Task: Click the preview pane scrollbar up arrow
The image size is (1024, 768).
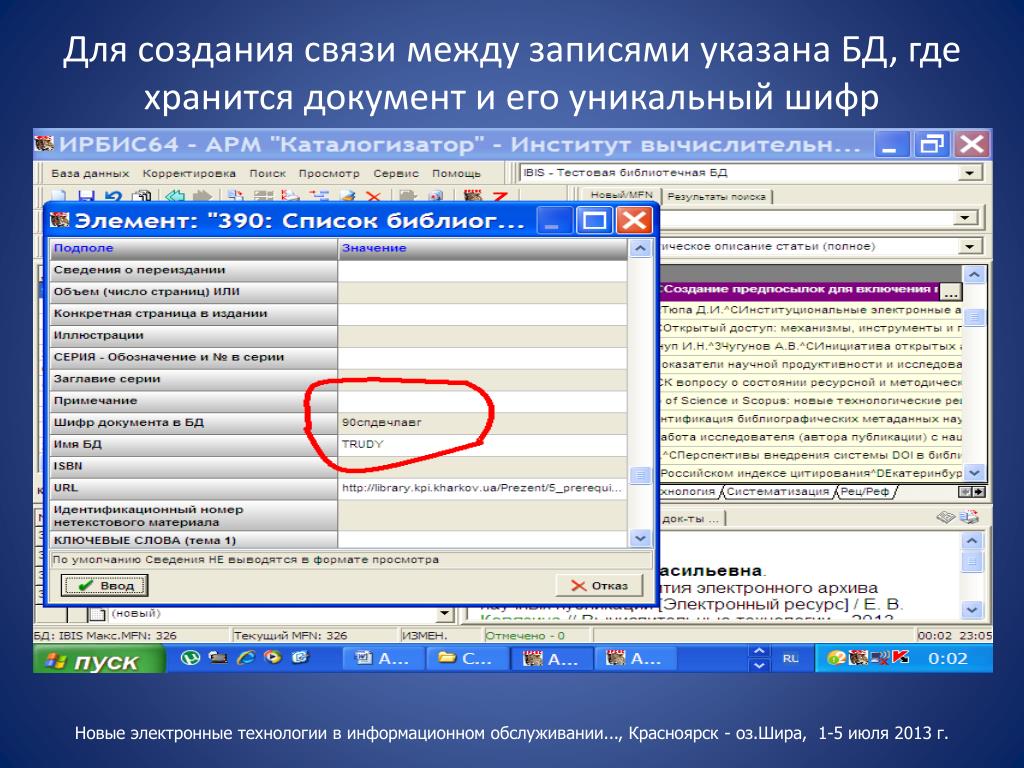Action: click(x=972, y=541)
